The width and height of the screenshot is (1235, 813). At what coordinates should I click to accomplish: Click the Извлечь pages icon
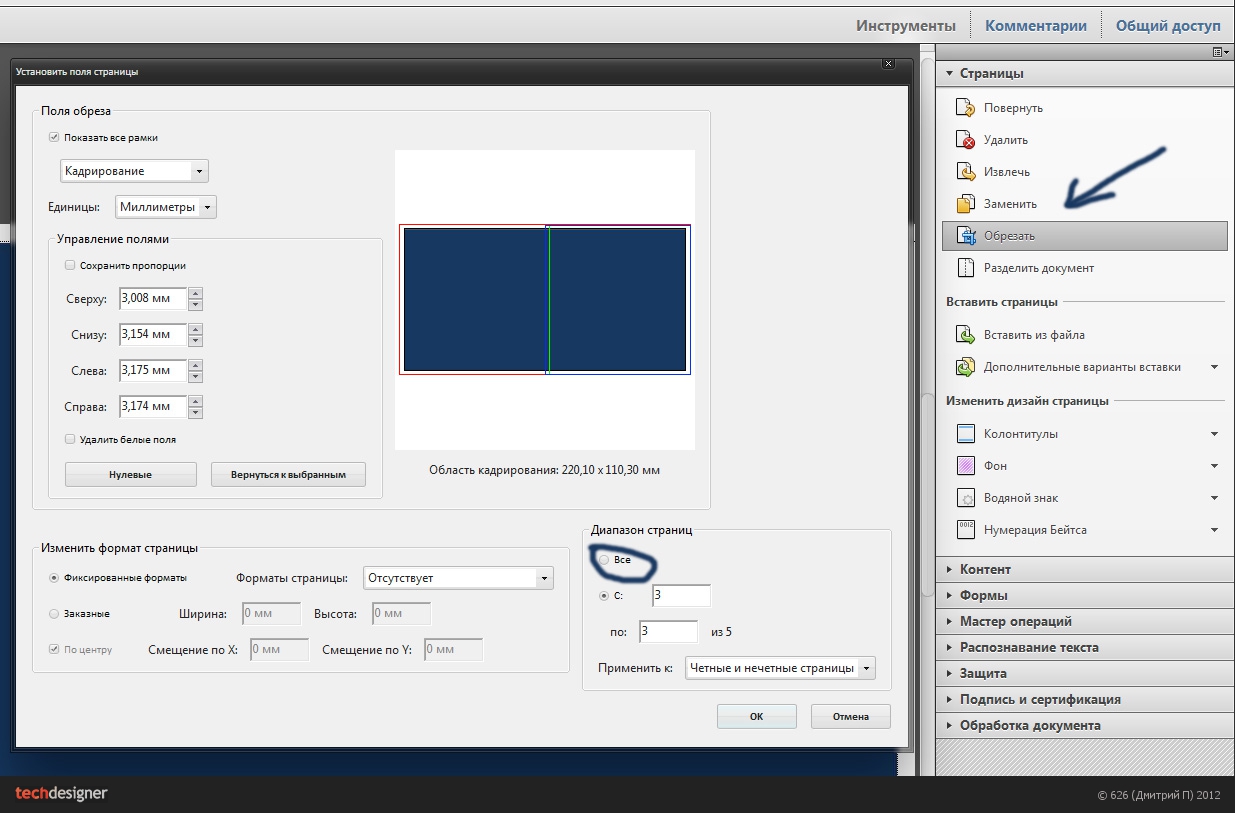tap(965, 172)
